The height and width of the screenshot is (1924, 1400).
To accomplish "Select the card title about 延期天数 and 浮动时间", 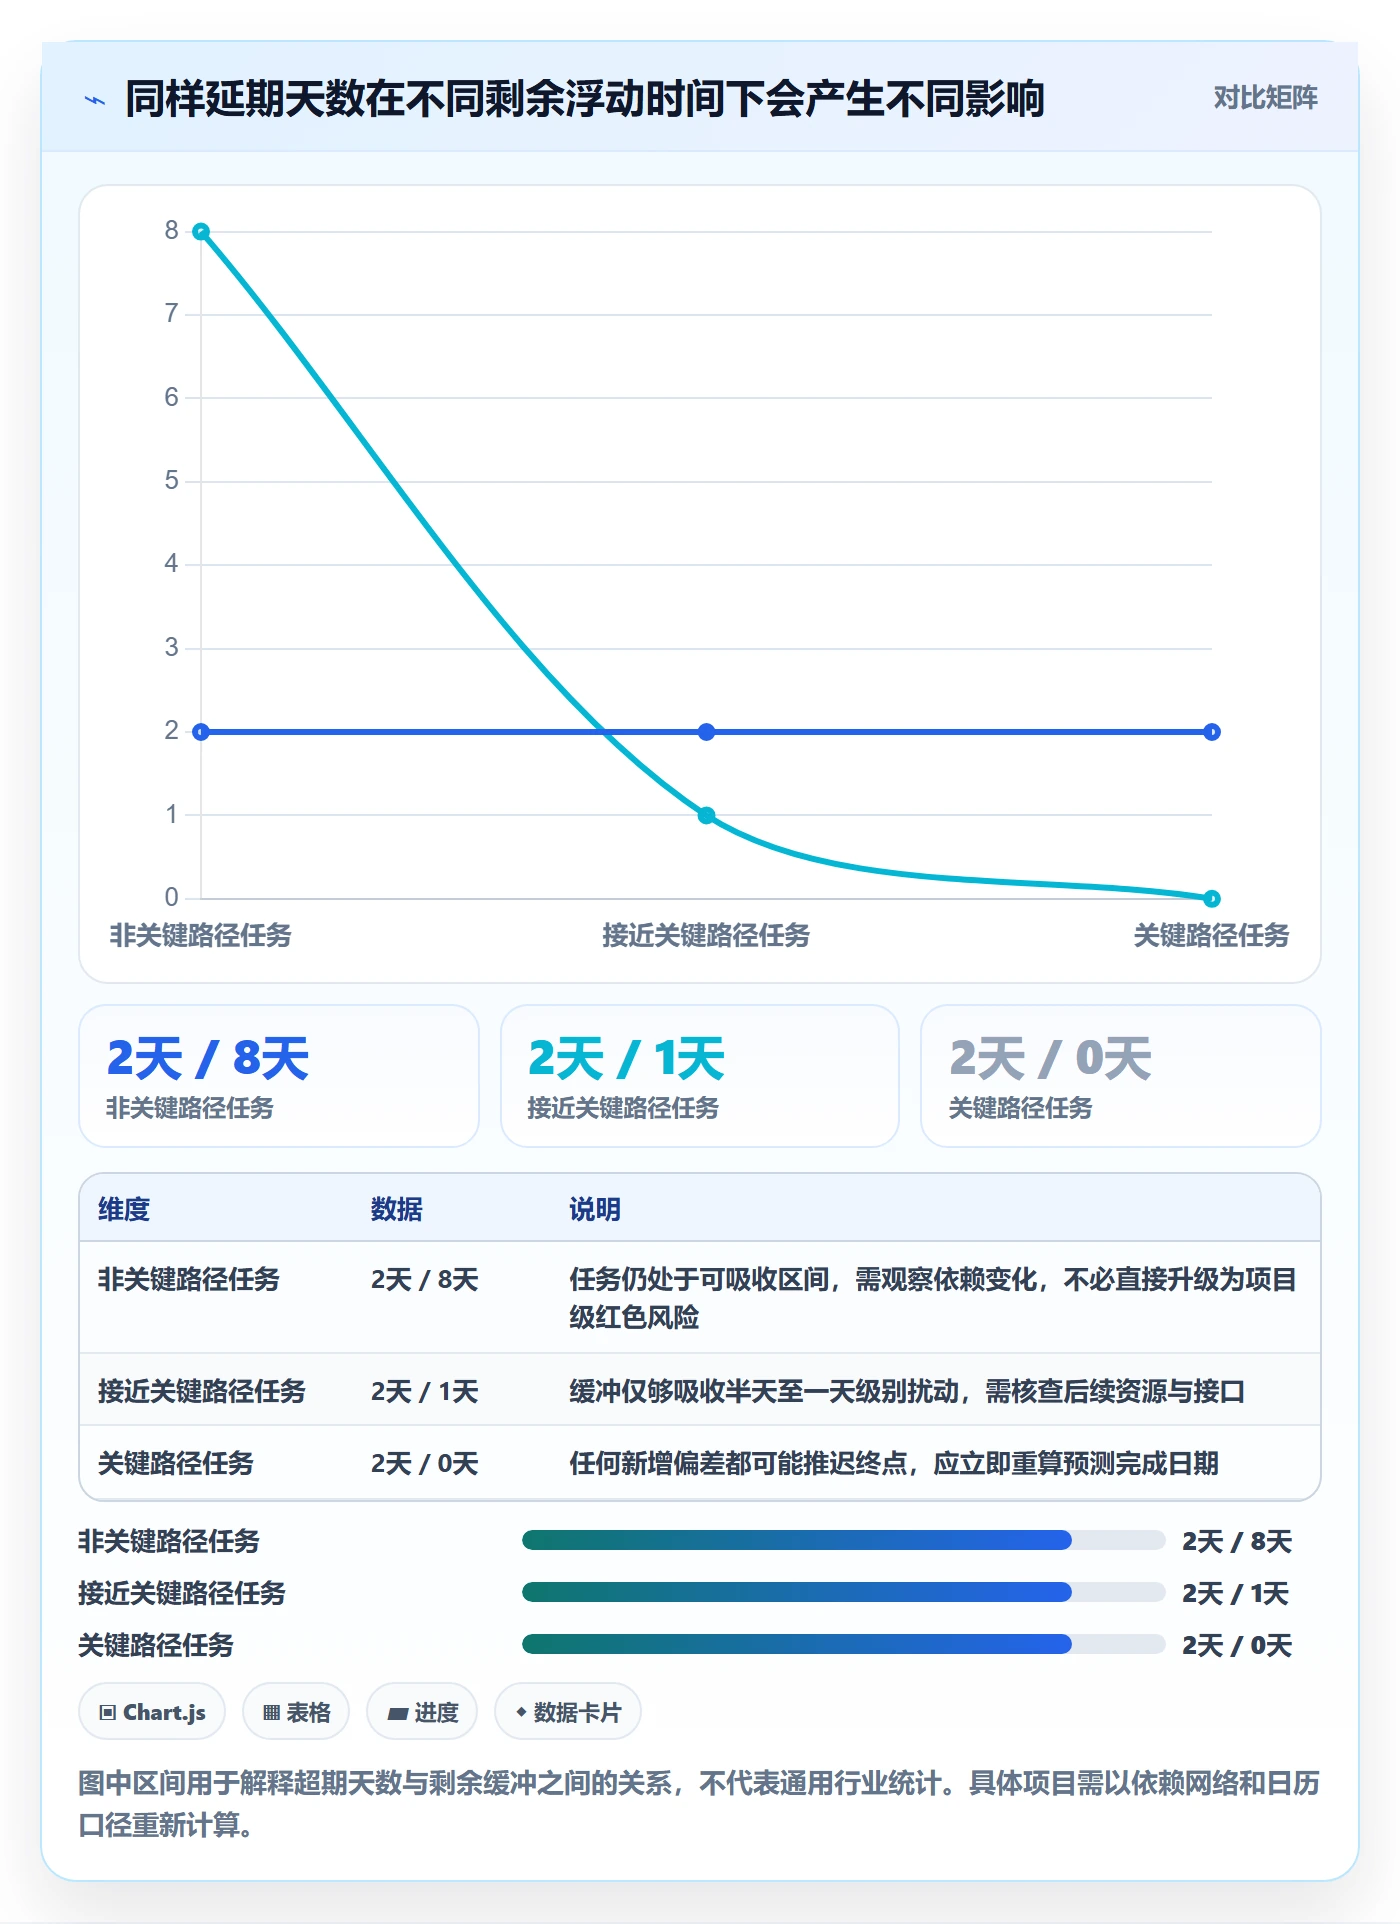I will (x=585, y=99).
